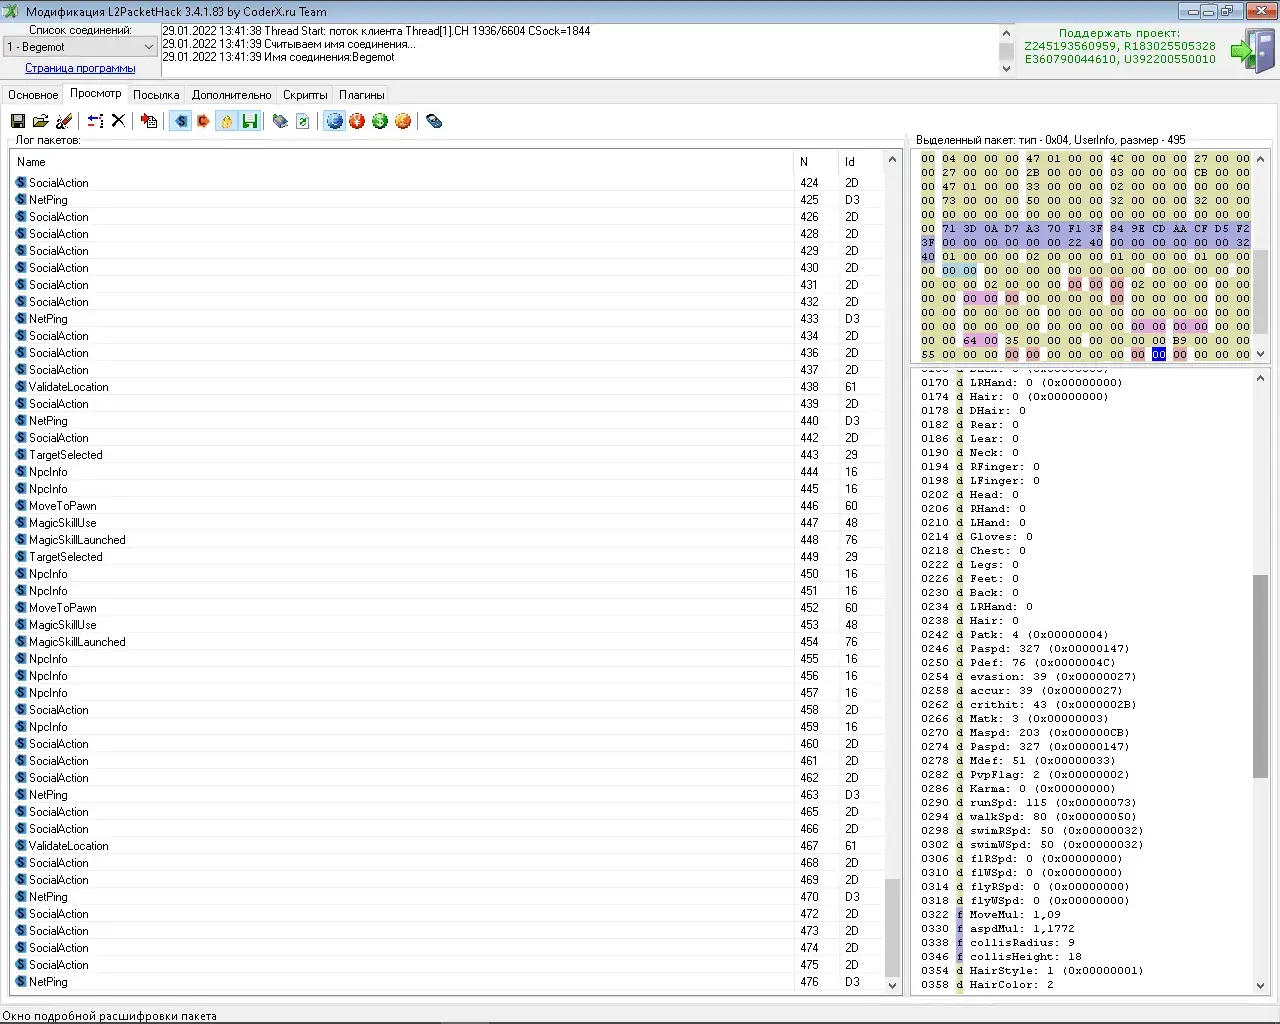This screenshot has width=1280, height=1024.
Task: Click the green dollar globe icon
Action: pyautogui.click(x=380, y=121)
